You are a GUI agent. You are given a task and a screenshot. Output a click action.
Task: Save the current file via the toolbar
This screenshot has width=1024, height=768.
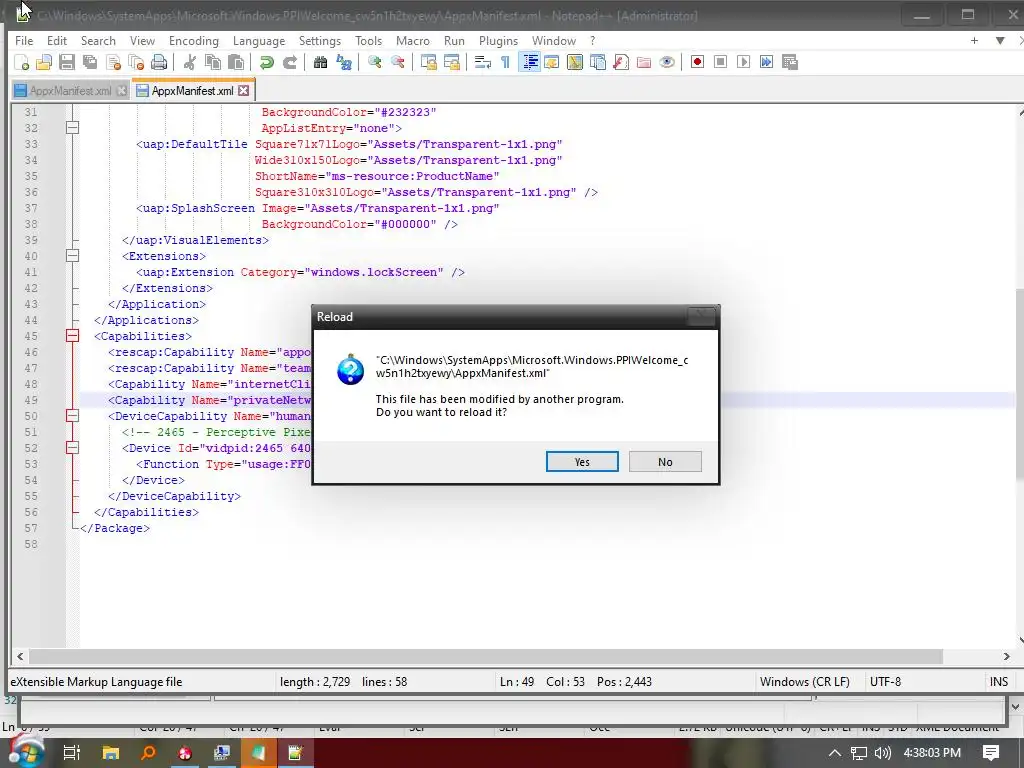pos(67,62)
